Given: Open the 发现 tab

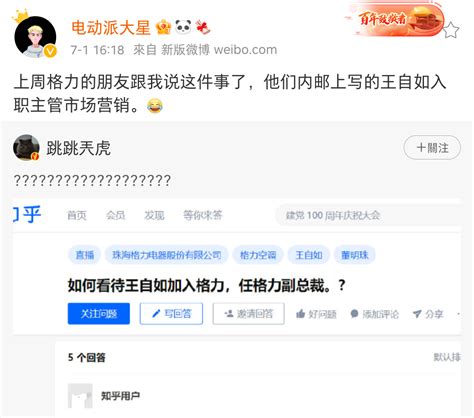Looking at the screenshot, I should [x=154, y=215].
